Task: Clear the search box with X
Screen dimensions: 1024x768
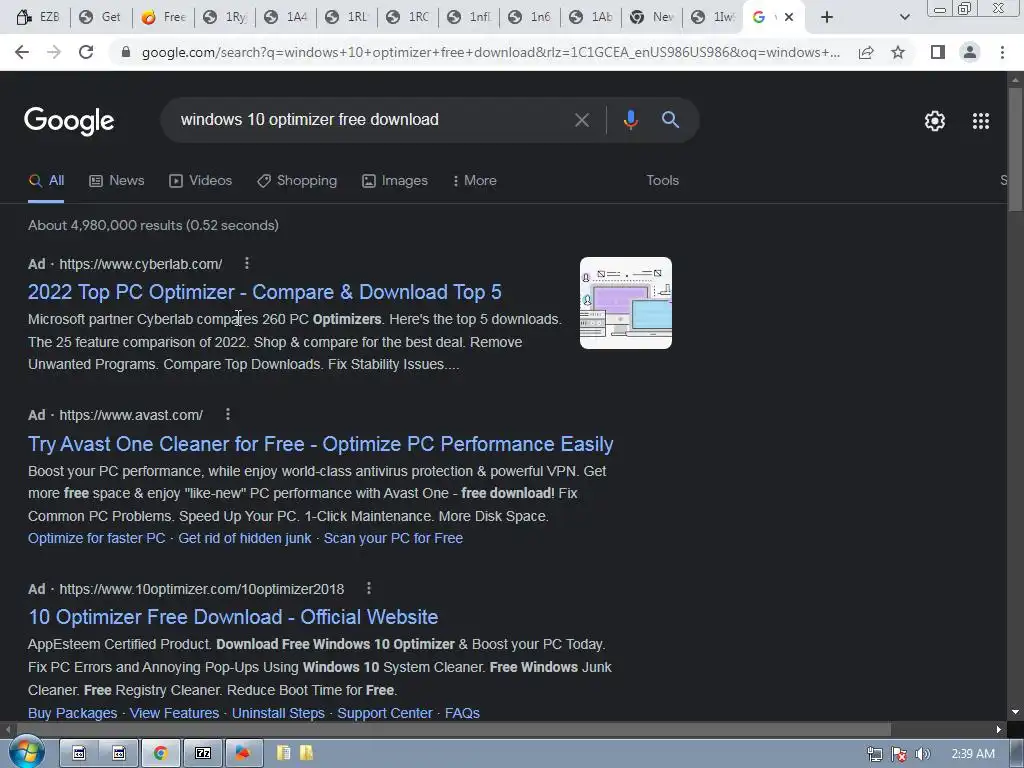Action: pos(581,120)
